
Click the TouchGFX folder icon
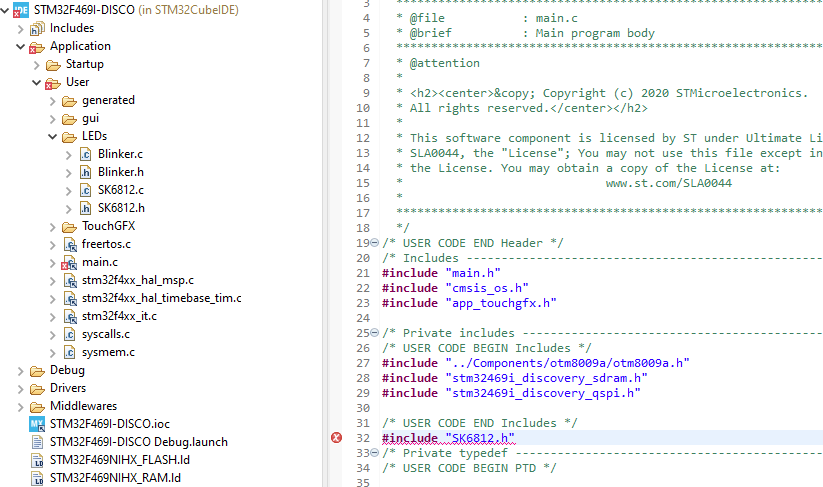click(x=69, y=227)
